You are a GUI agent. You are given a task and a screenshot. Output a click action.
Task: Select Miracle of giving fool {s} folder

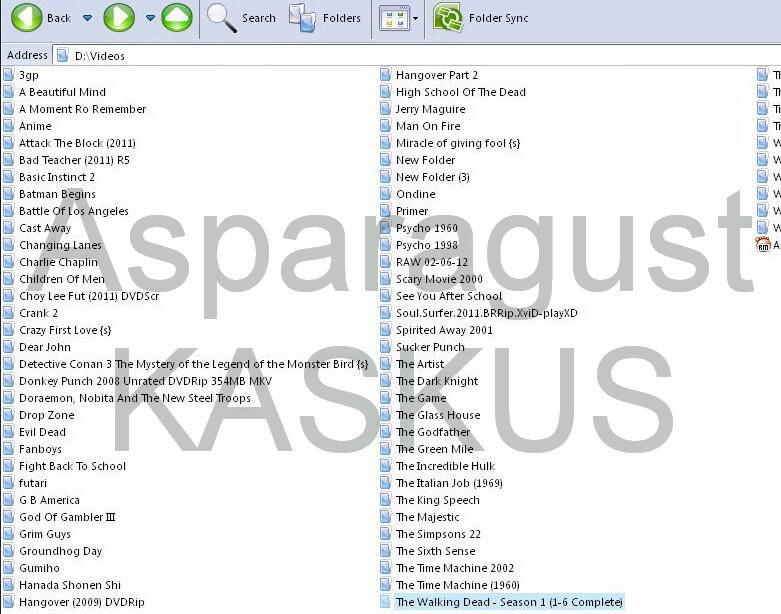(458, 143)
